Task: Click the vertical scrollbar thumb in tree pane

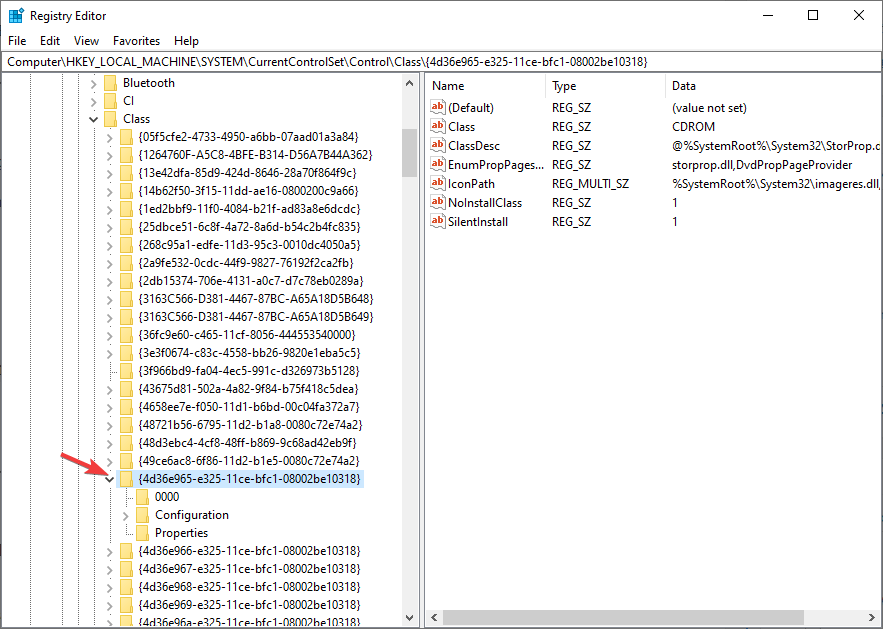Action: coord(409,153)
